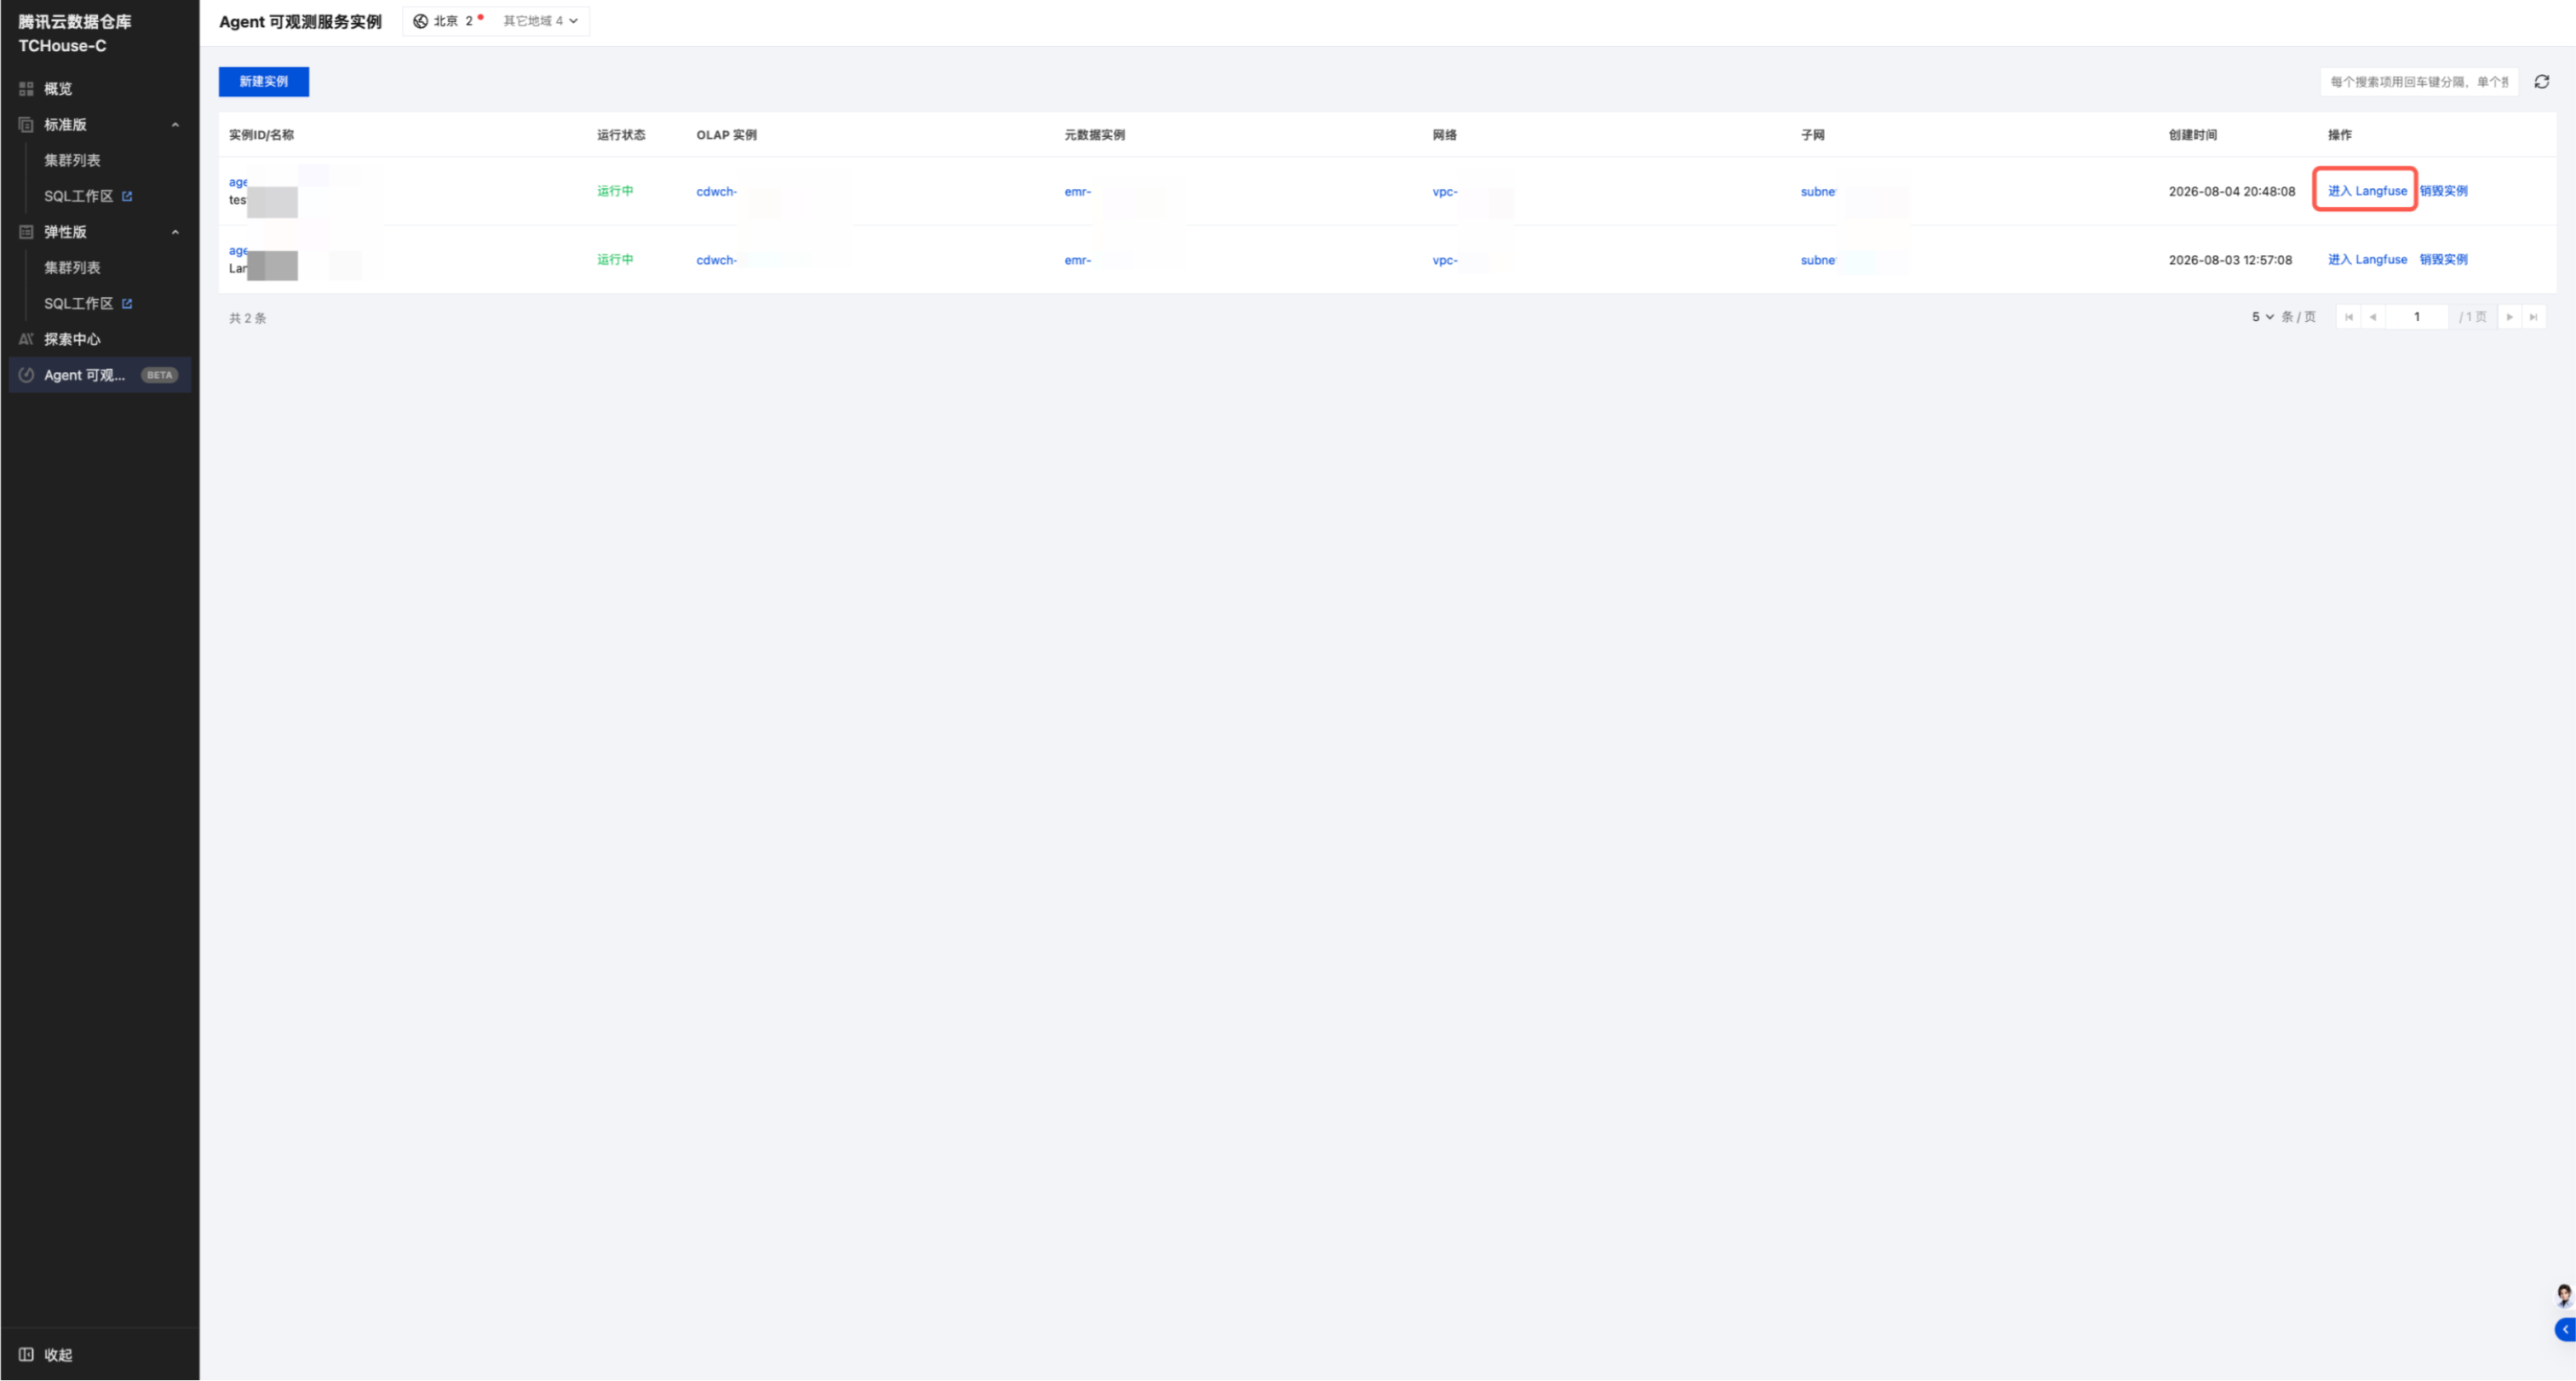Open vpc- network link in second row
Screen dimensions: 2576x1381
[1444, 260]
